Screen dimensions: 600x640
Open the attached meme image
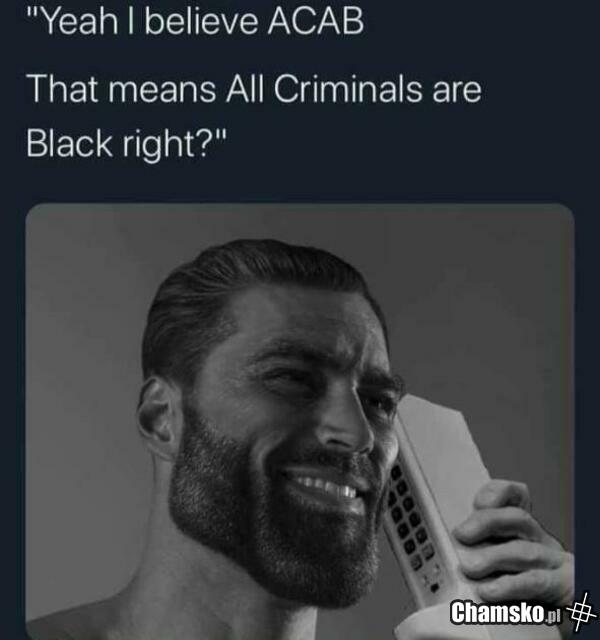coord(300,422)
